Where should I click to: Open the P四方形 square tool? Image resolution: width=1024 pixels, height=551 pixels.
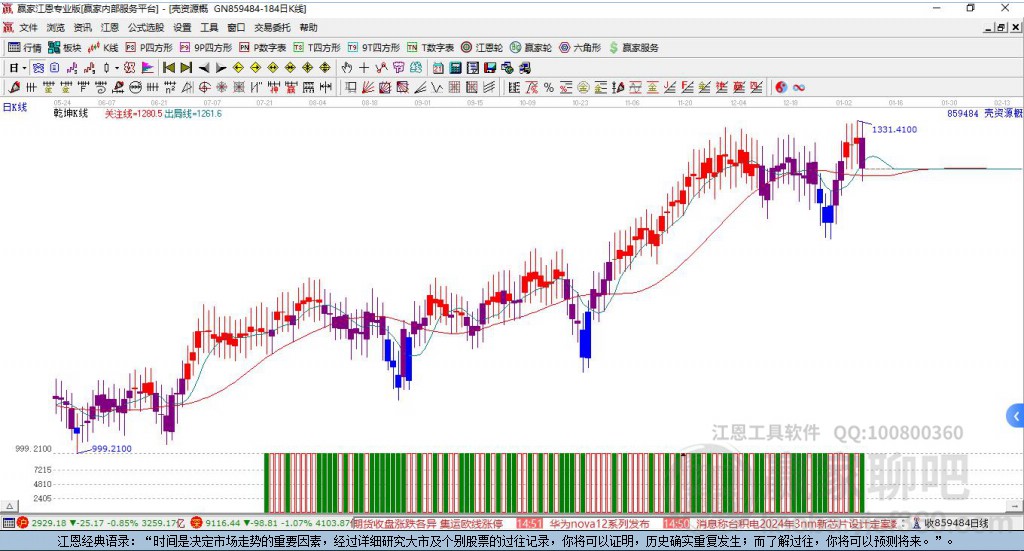coord(149,48)
